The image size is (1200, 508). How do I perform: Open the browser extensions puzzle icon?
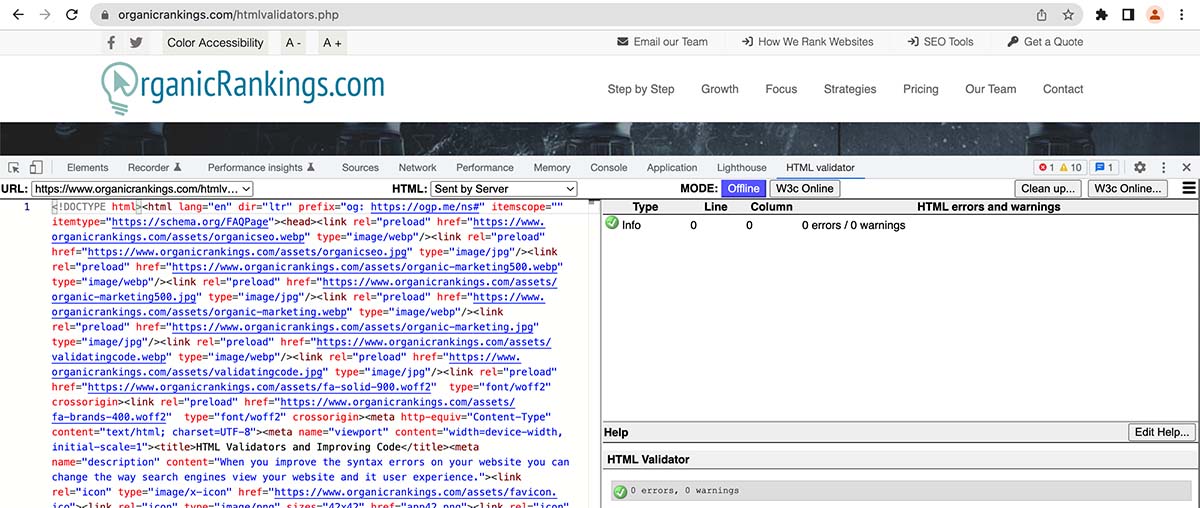pyautogui.click(x=1102, y=15)
